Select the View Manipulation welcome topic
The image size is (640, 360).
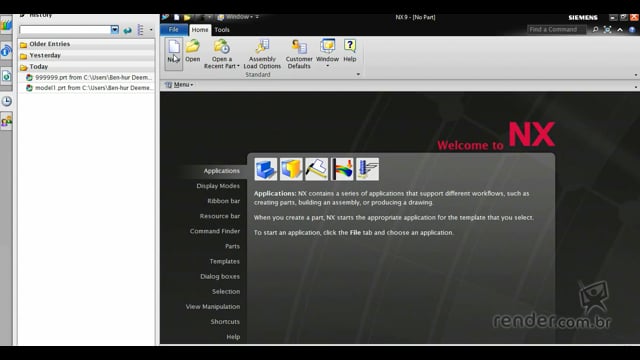[213, 307]
